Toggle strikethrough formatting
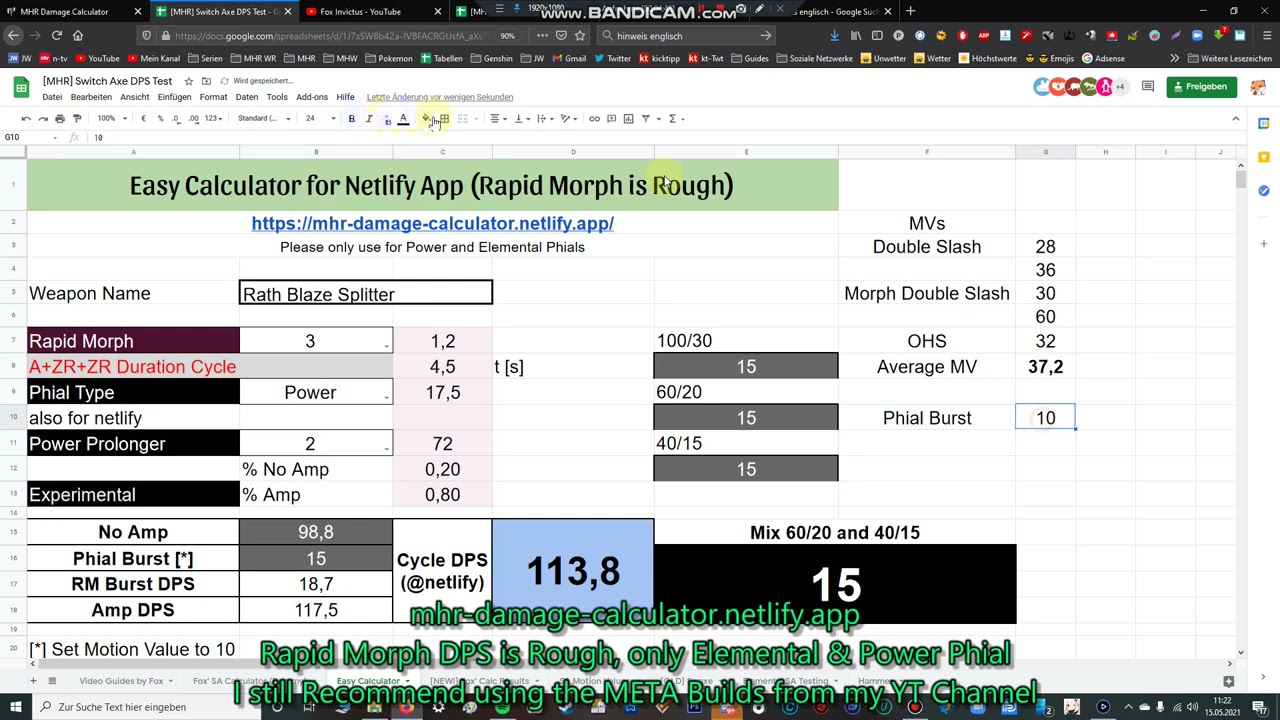The image size is (1280, 720). 386,119
